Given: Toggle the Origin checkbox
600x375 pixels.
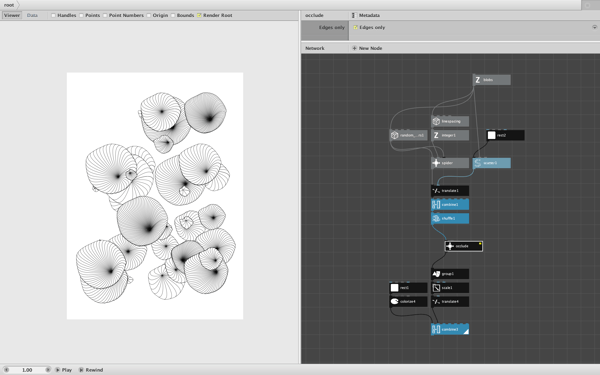Looking at the screenshot, I should (148, 15).
